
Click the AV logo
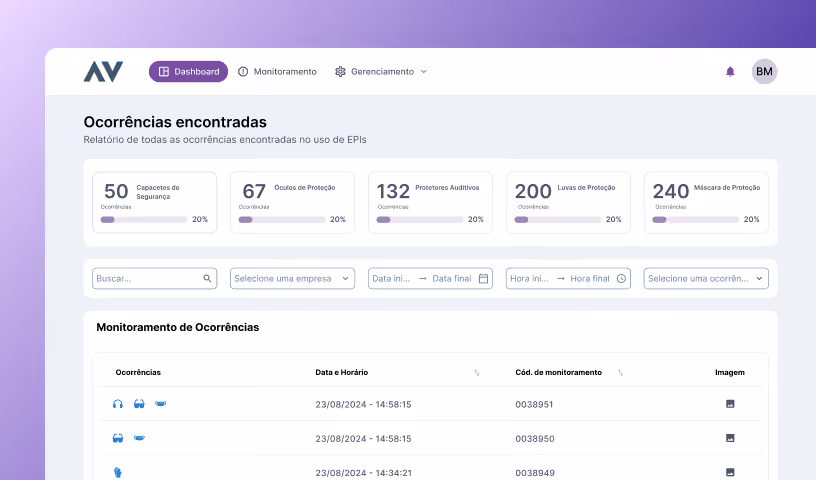pyautogui.click(x=103, y=71)
